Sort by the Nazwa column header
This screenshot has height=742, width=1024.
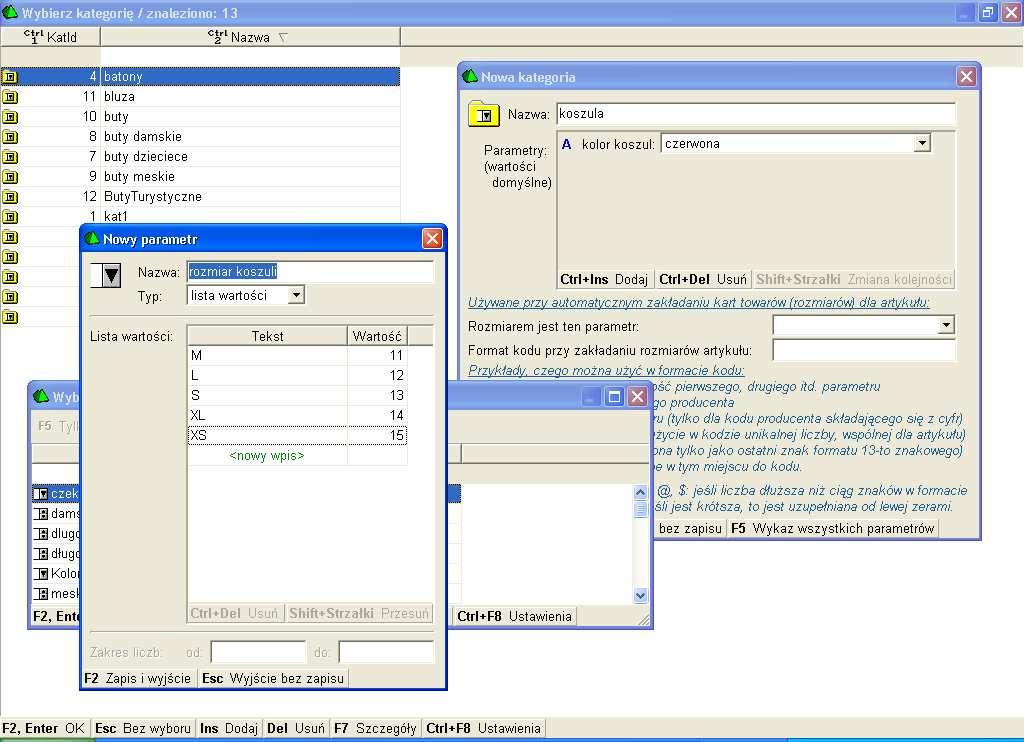250,37
